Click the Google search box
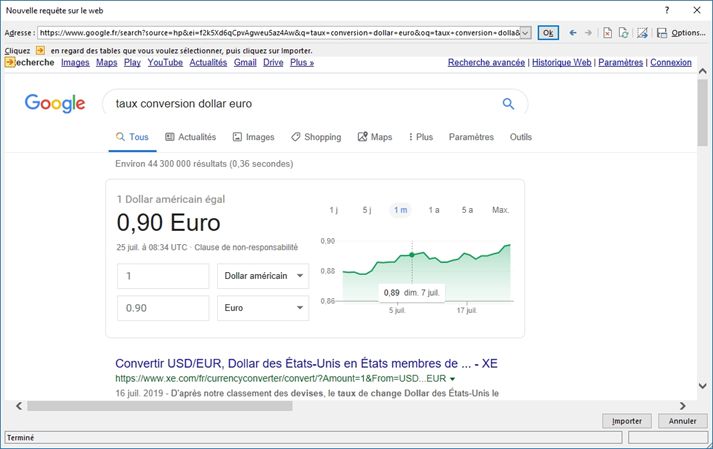 [315, 104]
